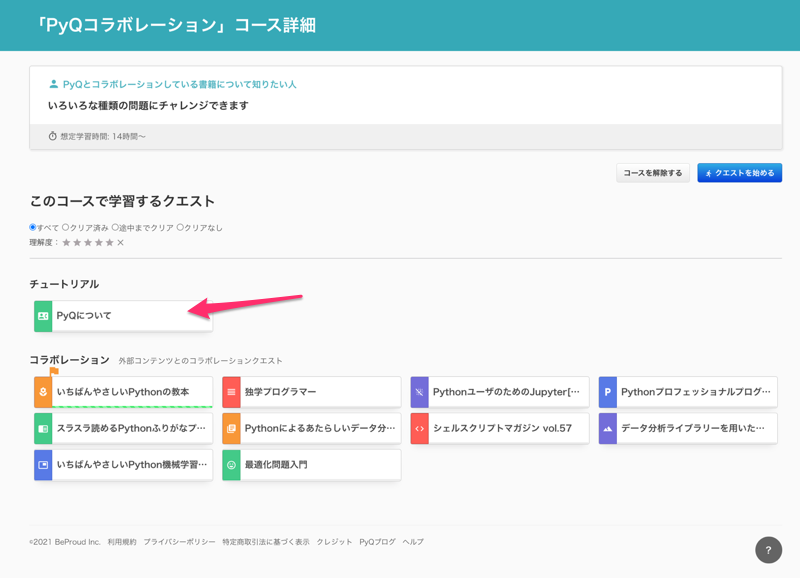Screen dimensions: 800x578
Task: Select the すべて radio filter
Action: pos(33,228)
